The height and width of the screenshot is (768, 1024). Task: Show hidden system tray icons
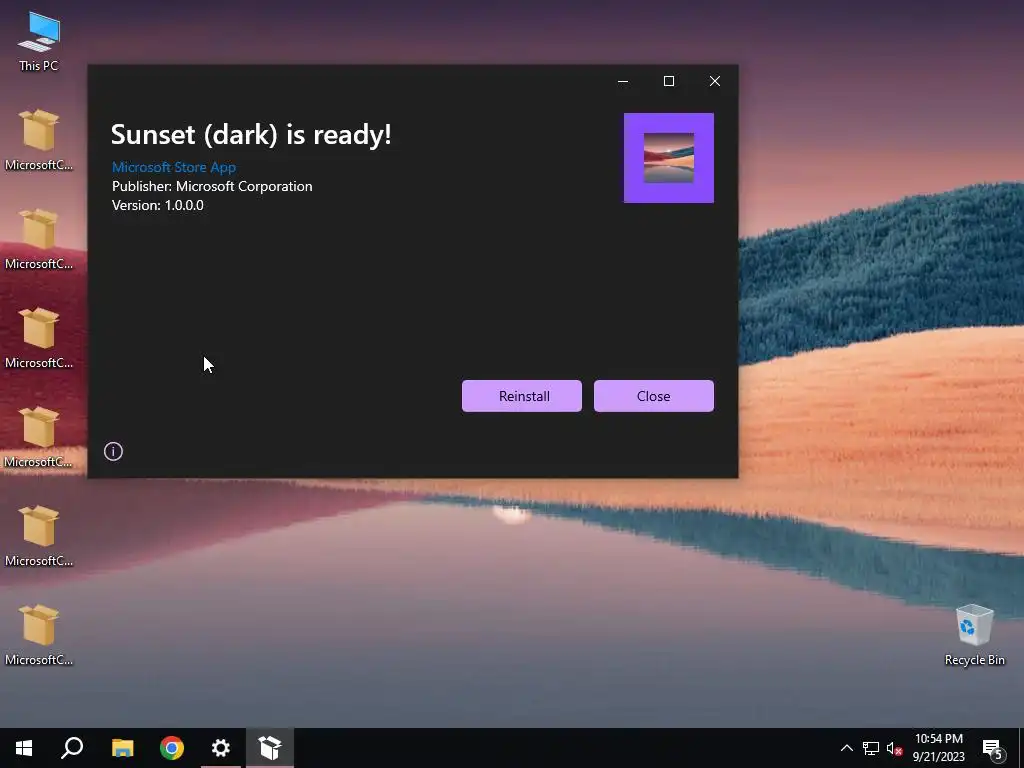click(846, 748)
